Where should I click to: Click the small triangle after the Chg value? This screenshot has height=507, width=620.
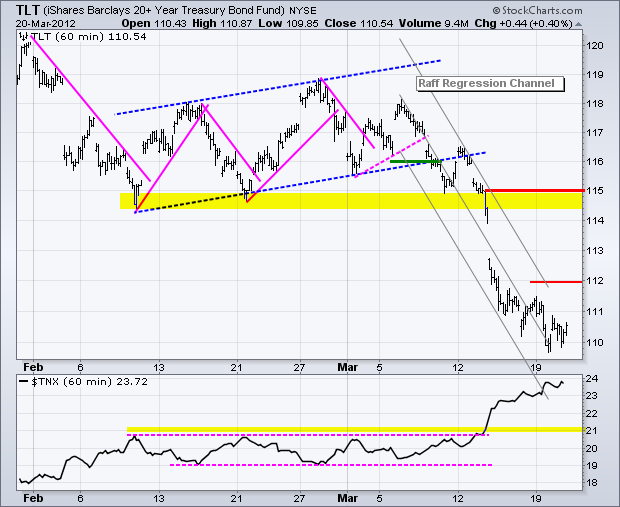tap(578, 25)
